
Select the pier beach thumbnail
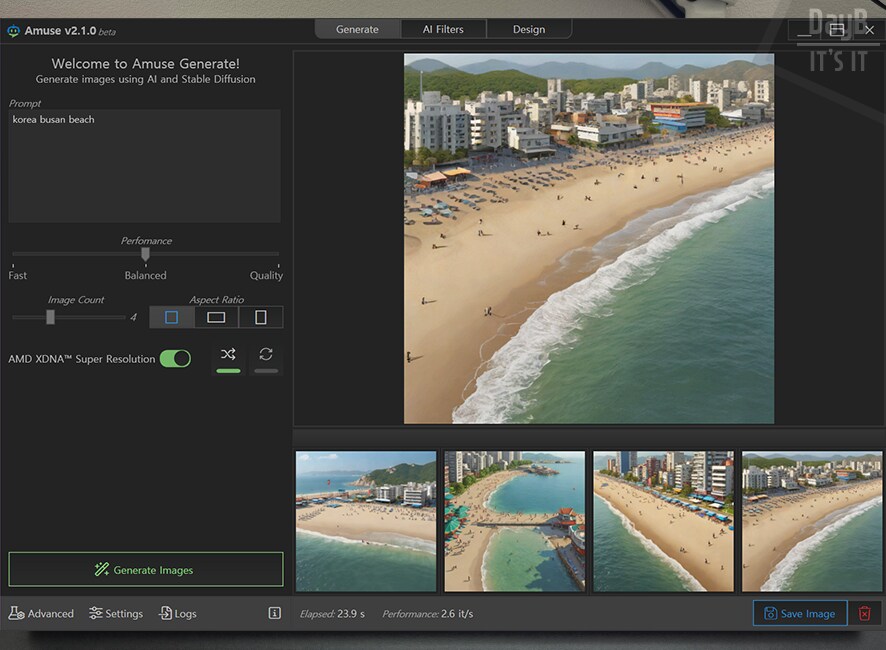coord(514,521)
